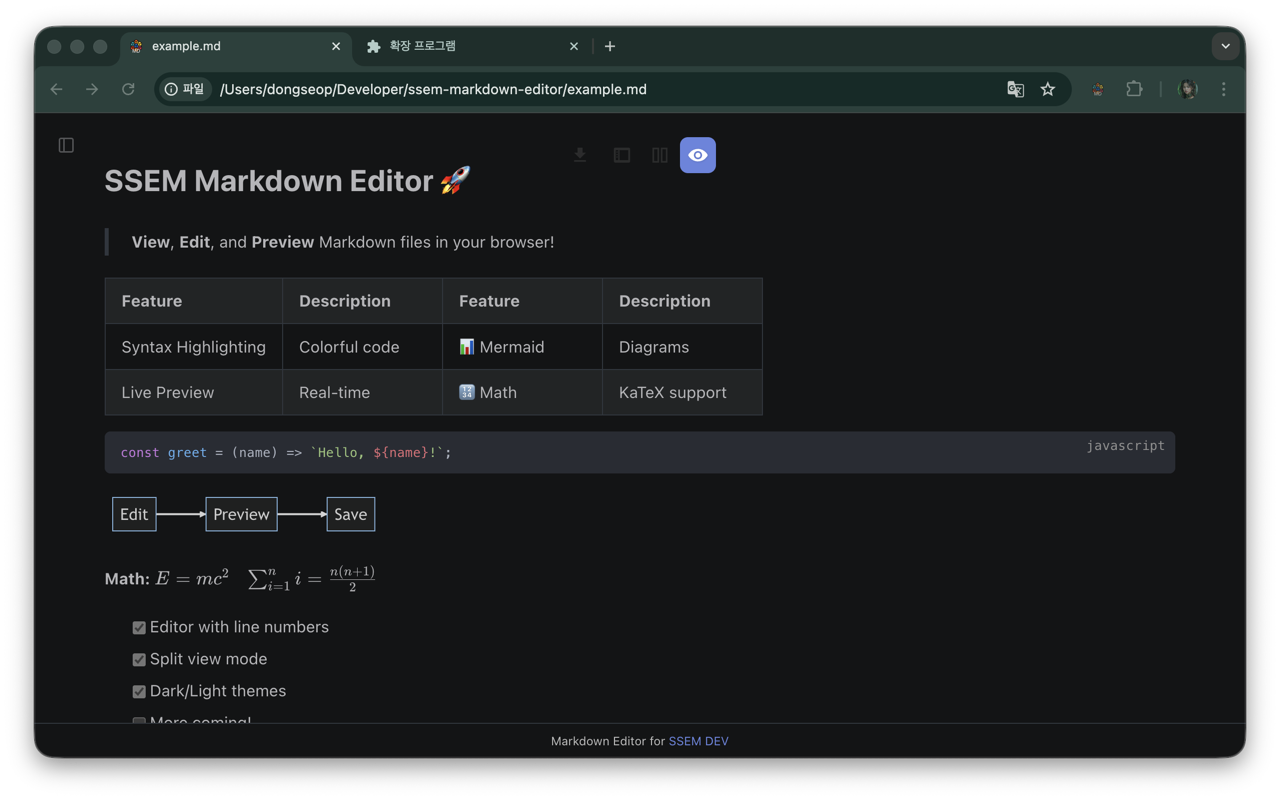Click the javascript code block label

[1126, 446]
